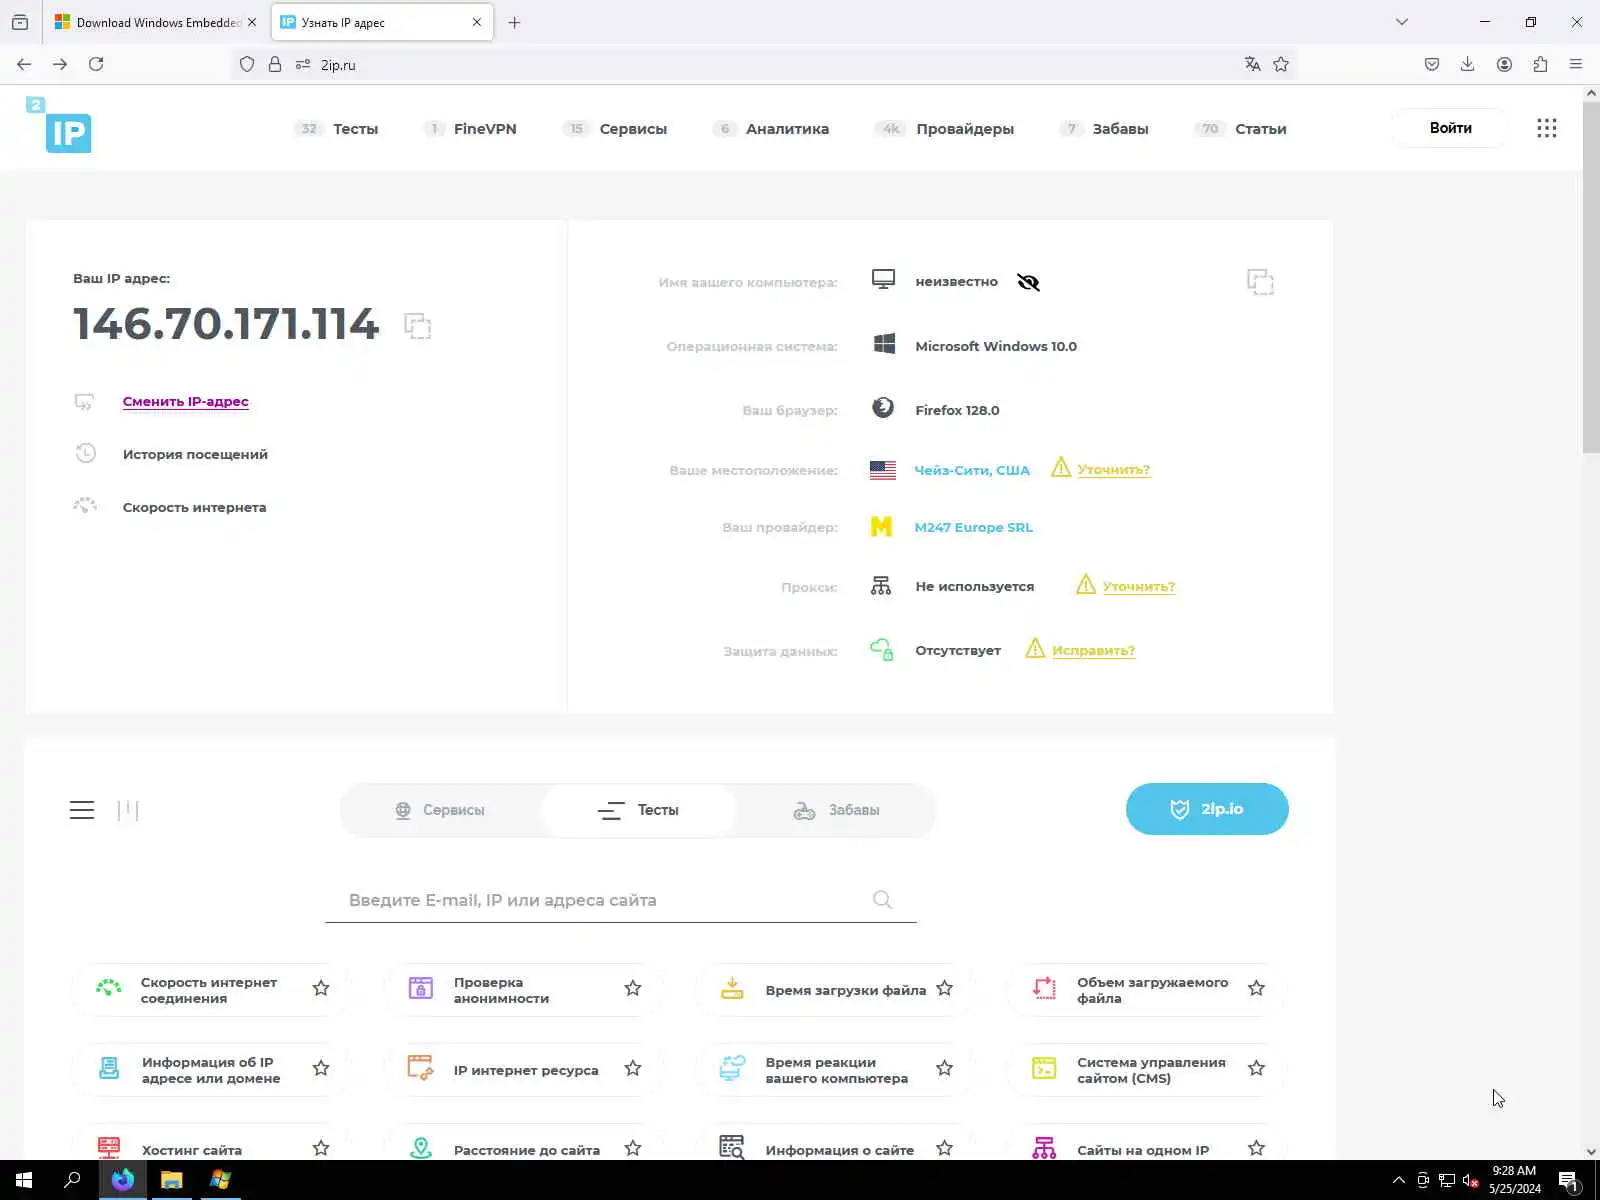Click Исправить? data protection link
The image size is (1600, 1200).
coord(1093,650)
